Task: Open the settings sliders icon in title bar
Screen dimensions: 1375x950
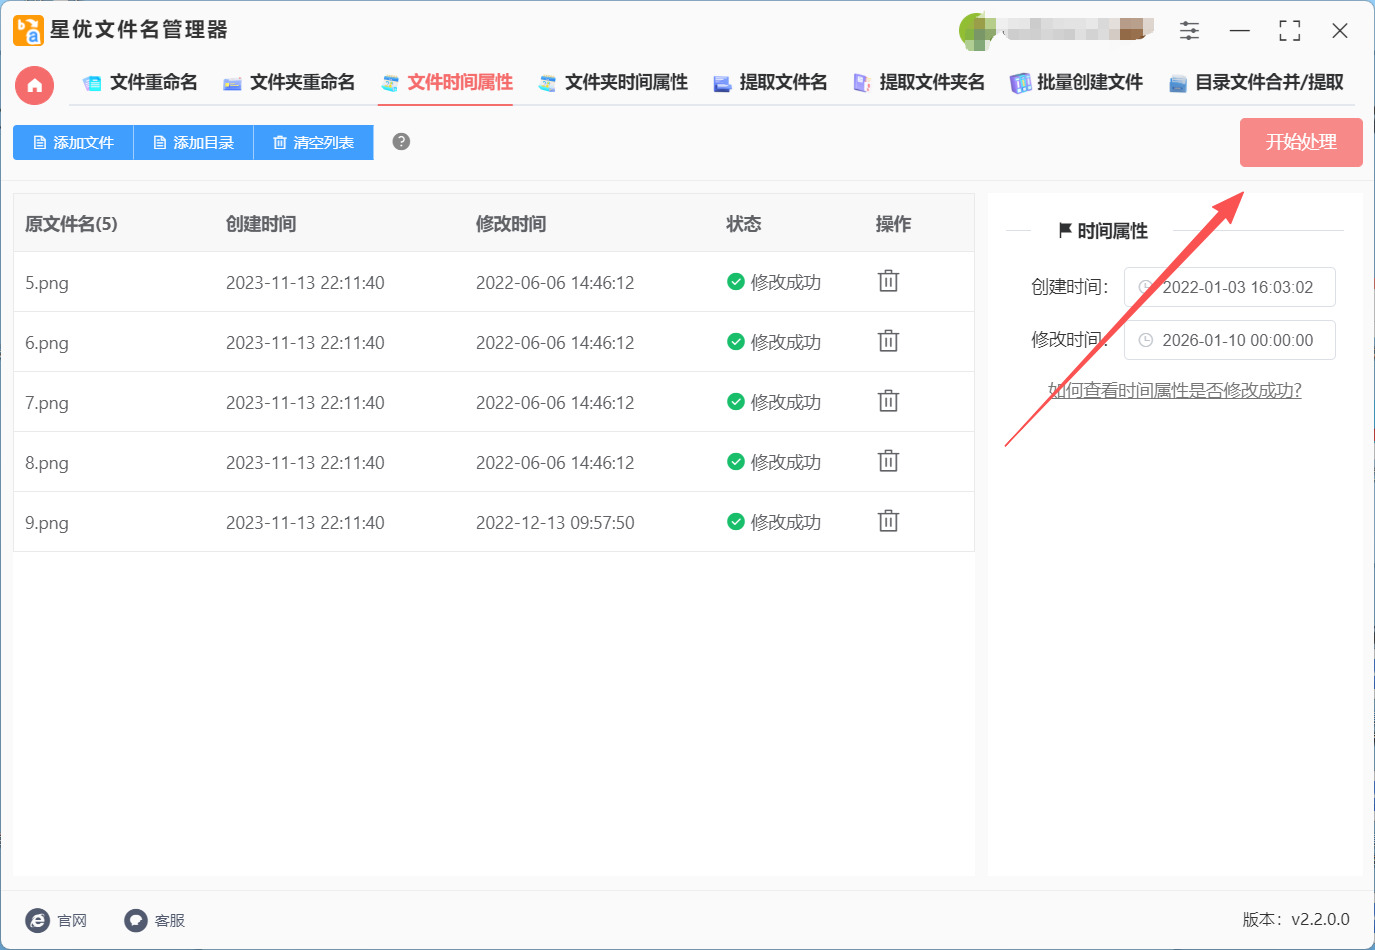Action: (x=1189, y=31)
